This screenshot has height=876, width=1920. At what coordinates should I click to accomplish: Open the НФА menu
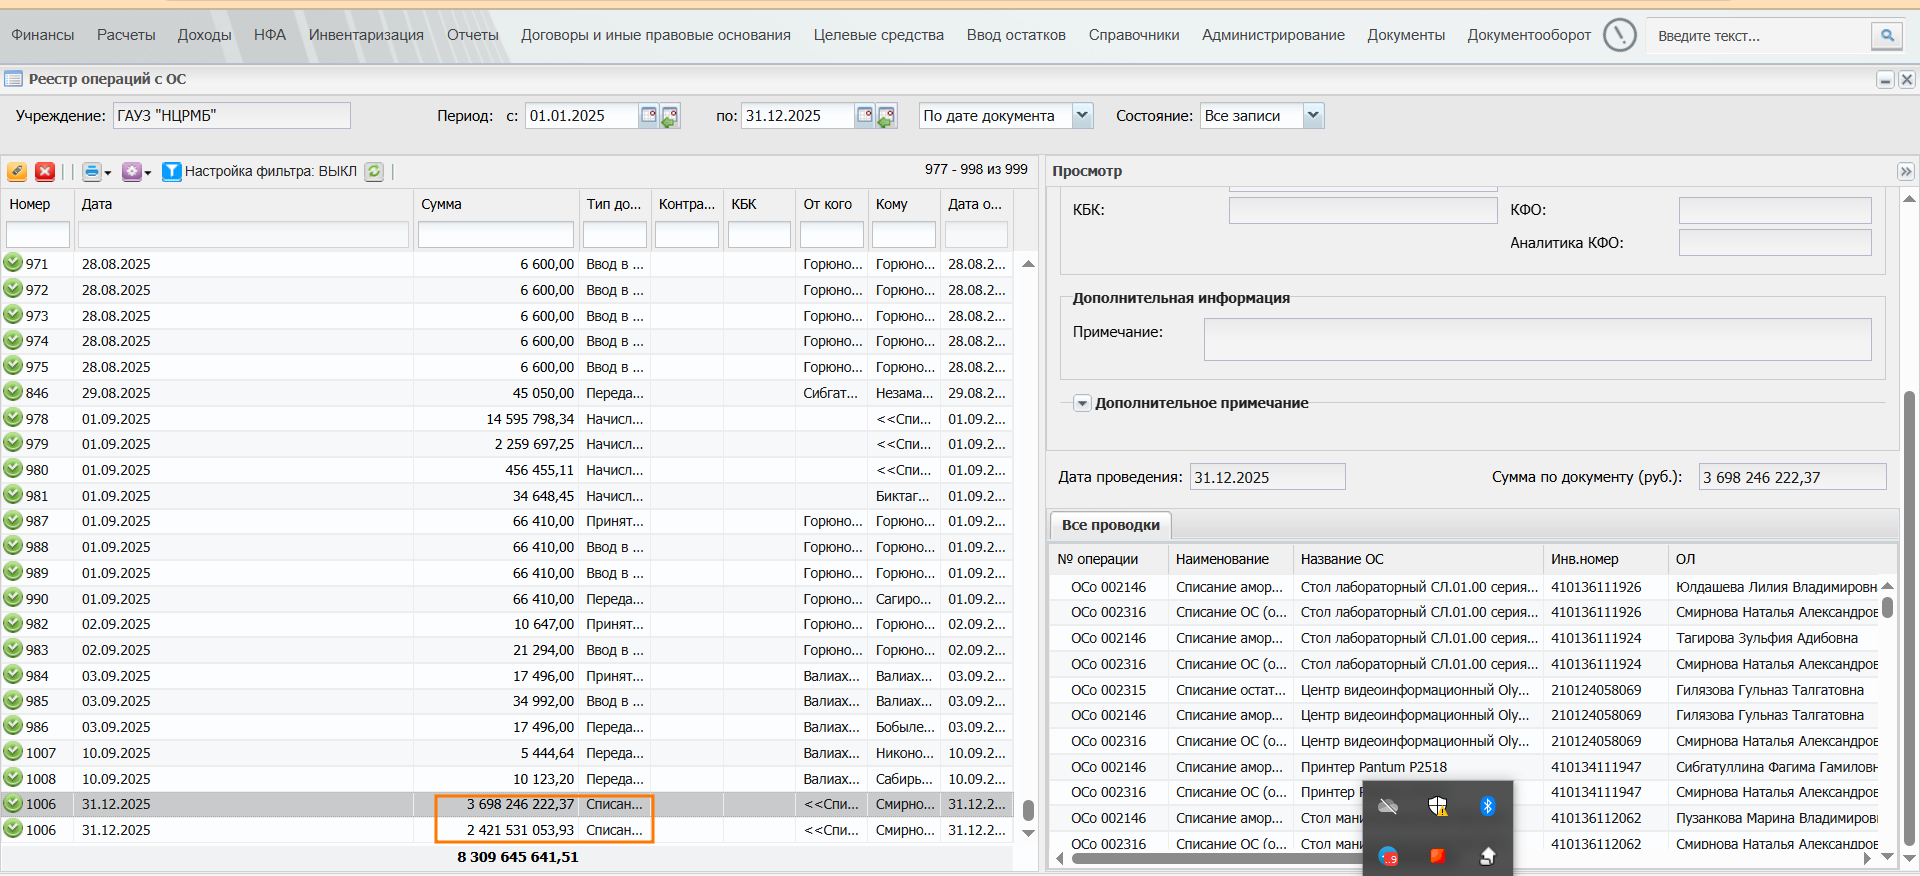click(270, 35)
